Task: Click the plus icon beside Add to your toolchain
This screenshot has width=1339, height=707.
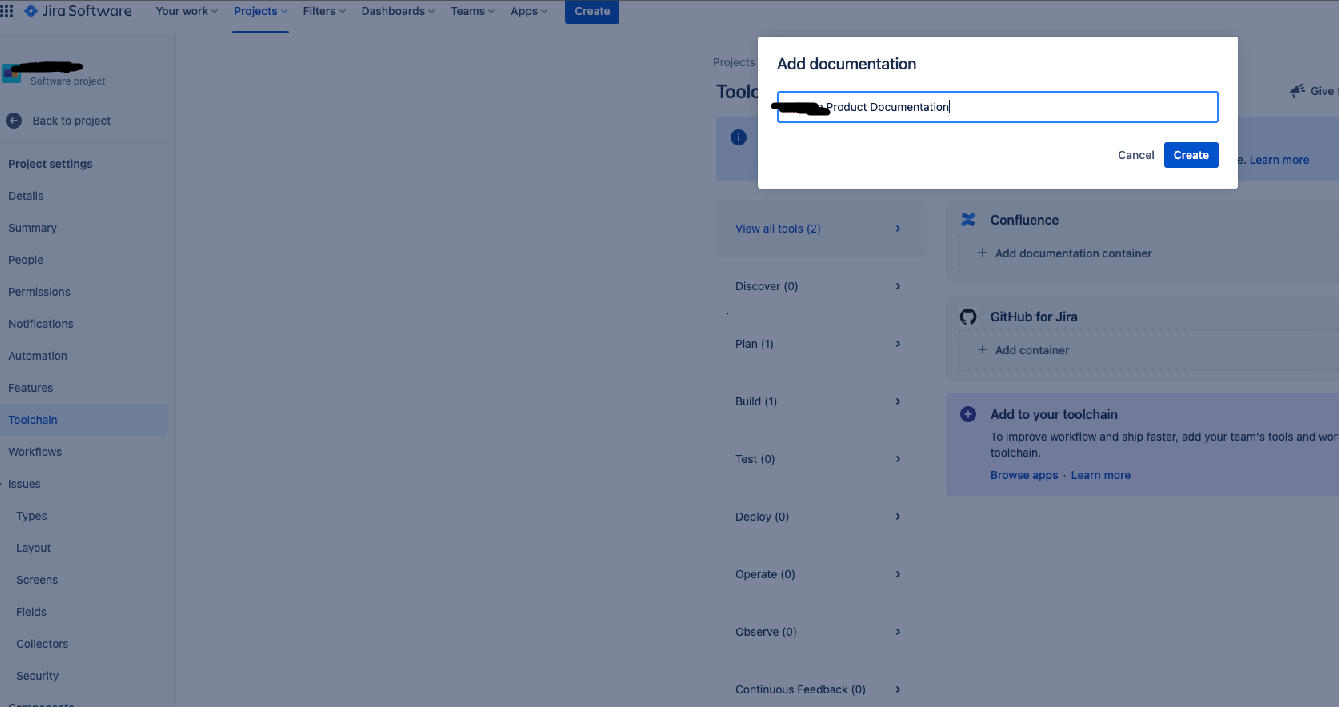Action: pyautogui.click(x=967, y=413)
